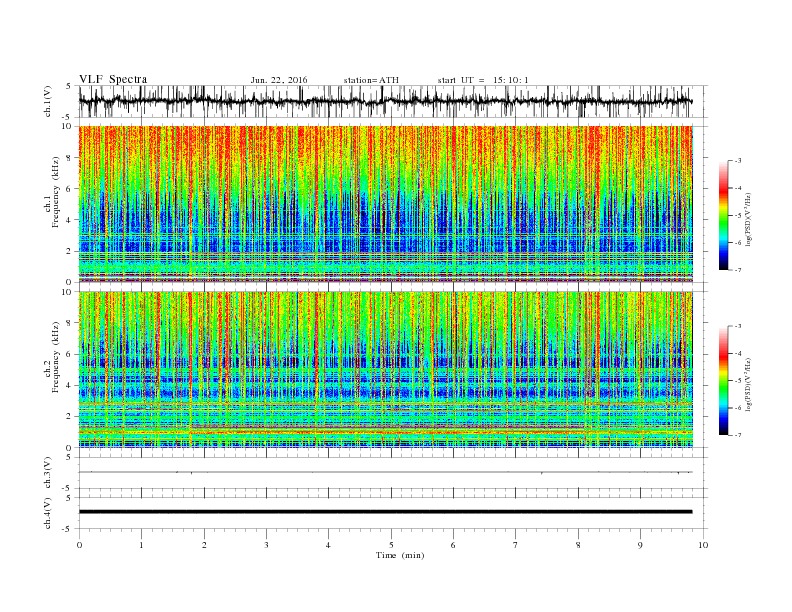Click time axis tick label "2"
The height and width of the screenshot is (612, 792).
204,545
